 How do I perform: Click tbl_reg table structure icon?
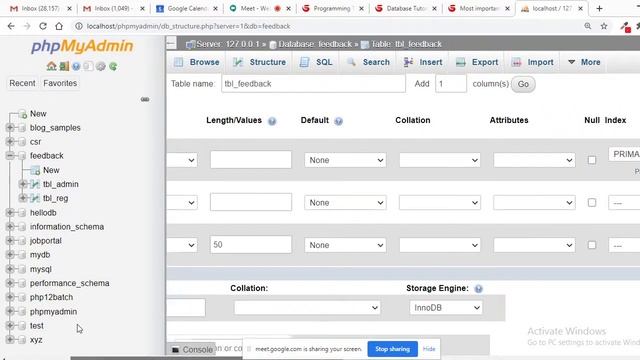[x=36, y=198]
